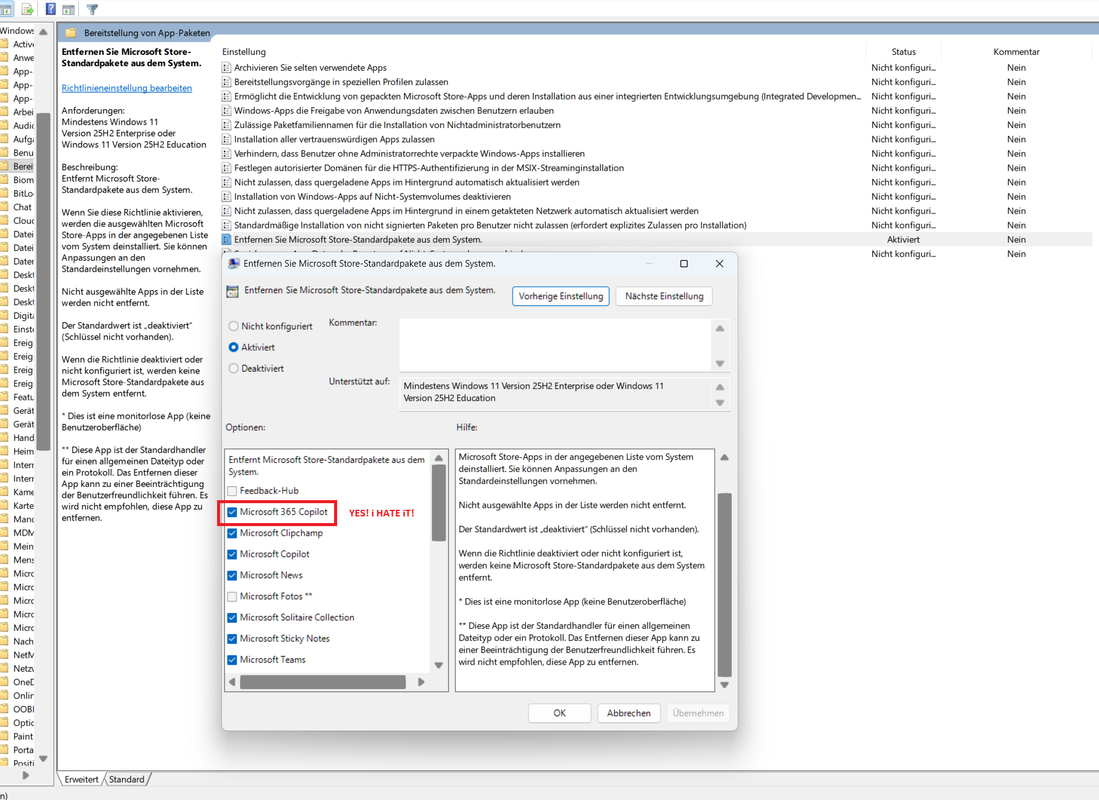
Task: Click the Optionen list scroll-down arrow
Action: pyautogui.click(x=439, y=665)
